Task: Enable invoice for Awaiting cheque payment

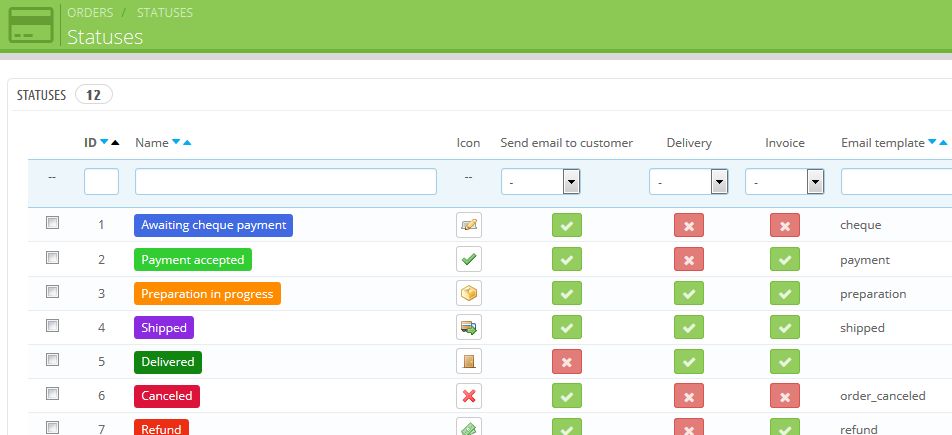Action: point(784,225)
